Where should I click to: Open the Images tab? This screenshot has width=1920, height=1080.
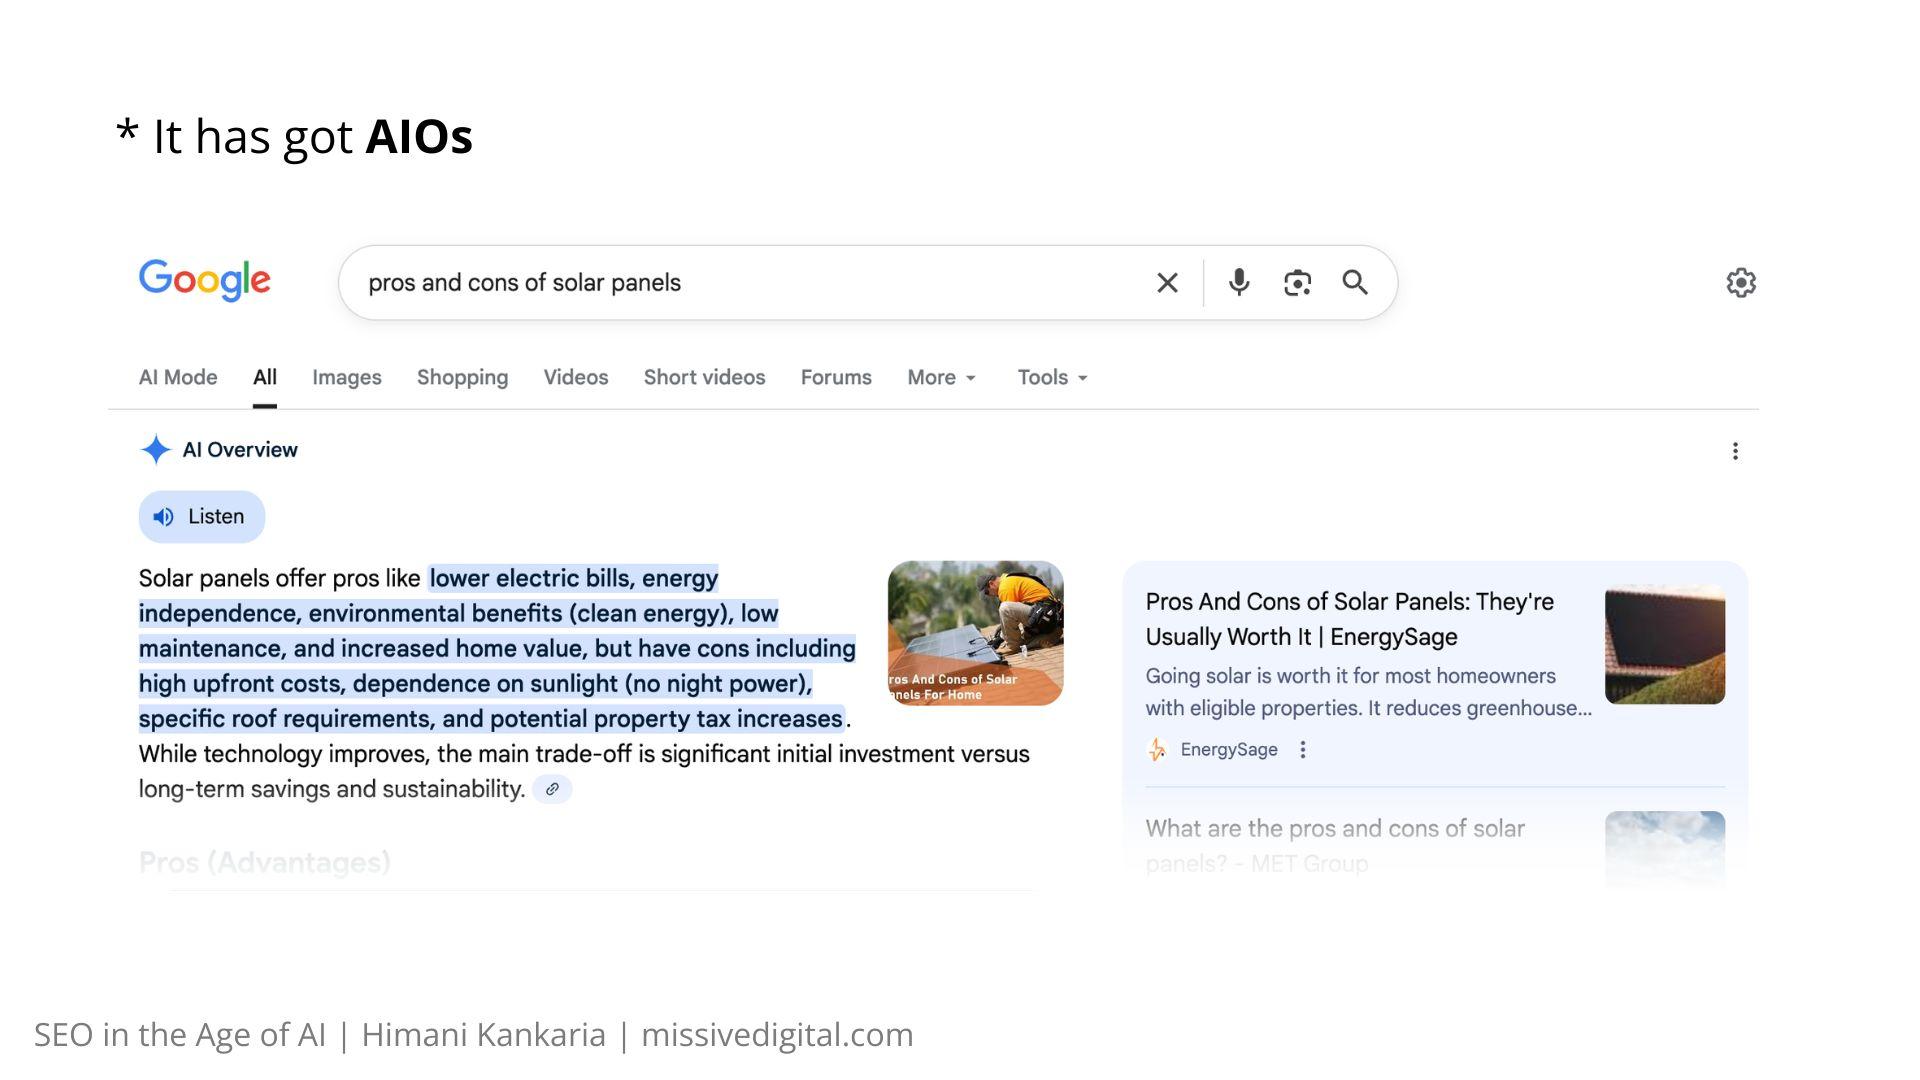[x=347, y=378]
